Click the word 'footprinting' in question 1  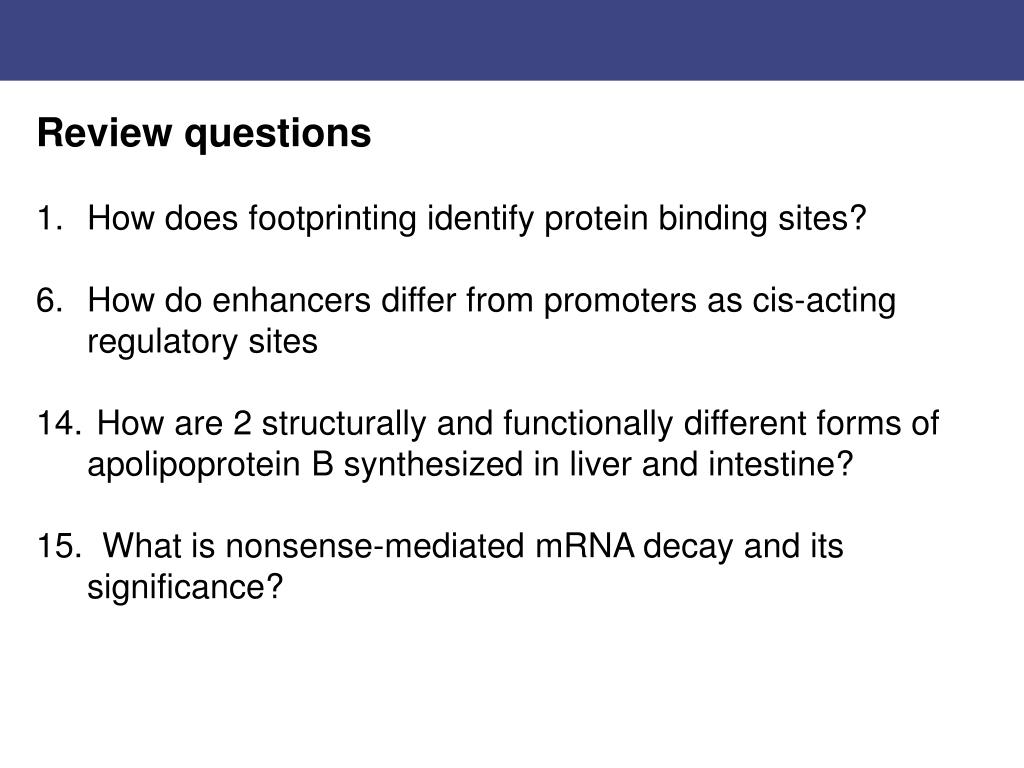coord(332,219)
